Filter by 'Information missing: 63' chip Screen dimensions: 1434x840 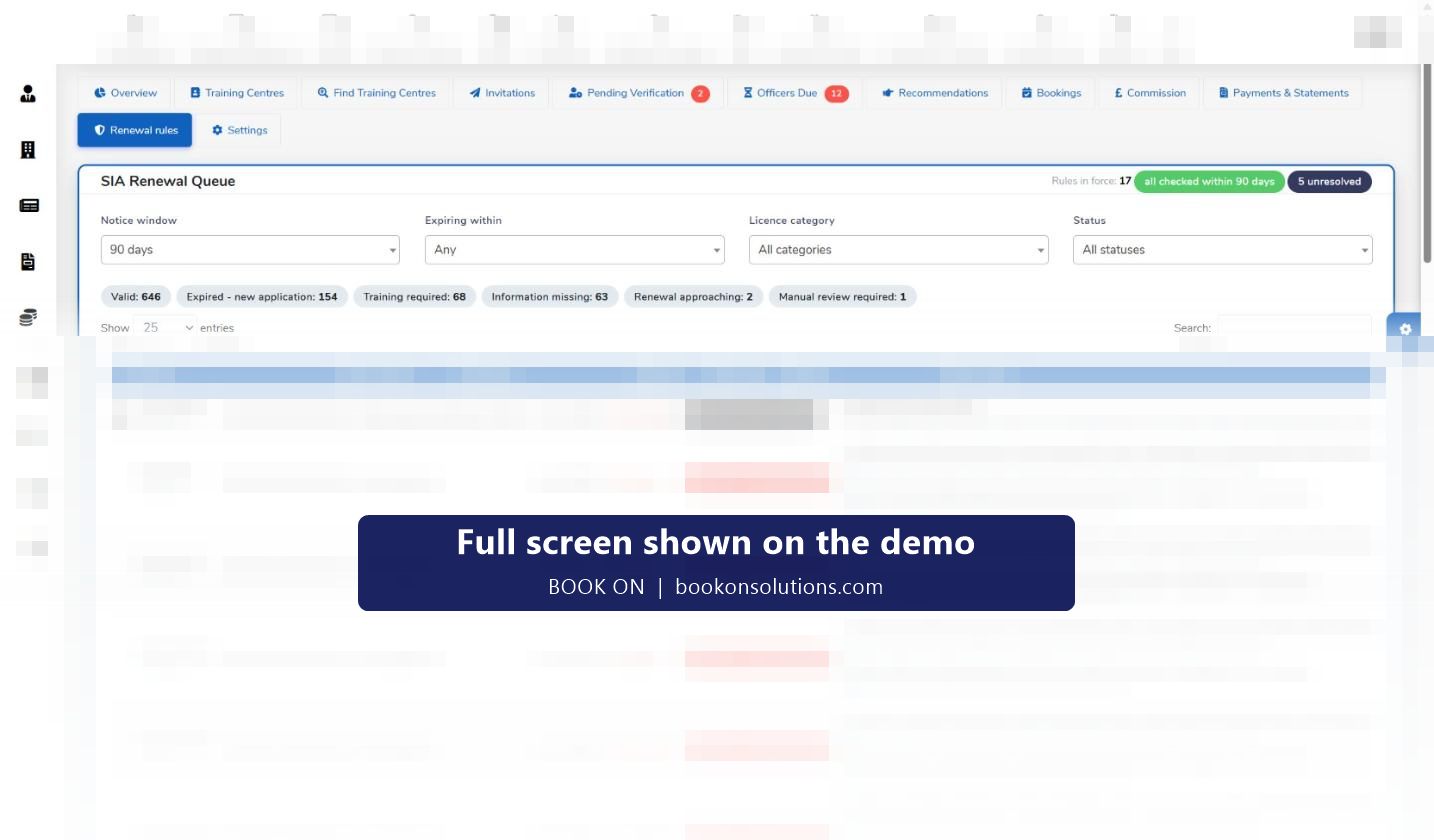pos(550,297)
